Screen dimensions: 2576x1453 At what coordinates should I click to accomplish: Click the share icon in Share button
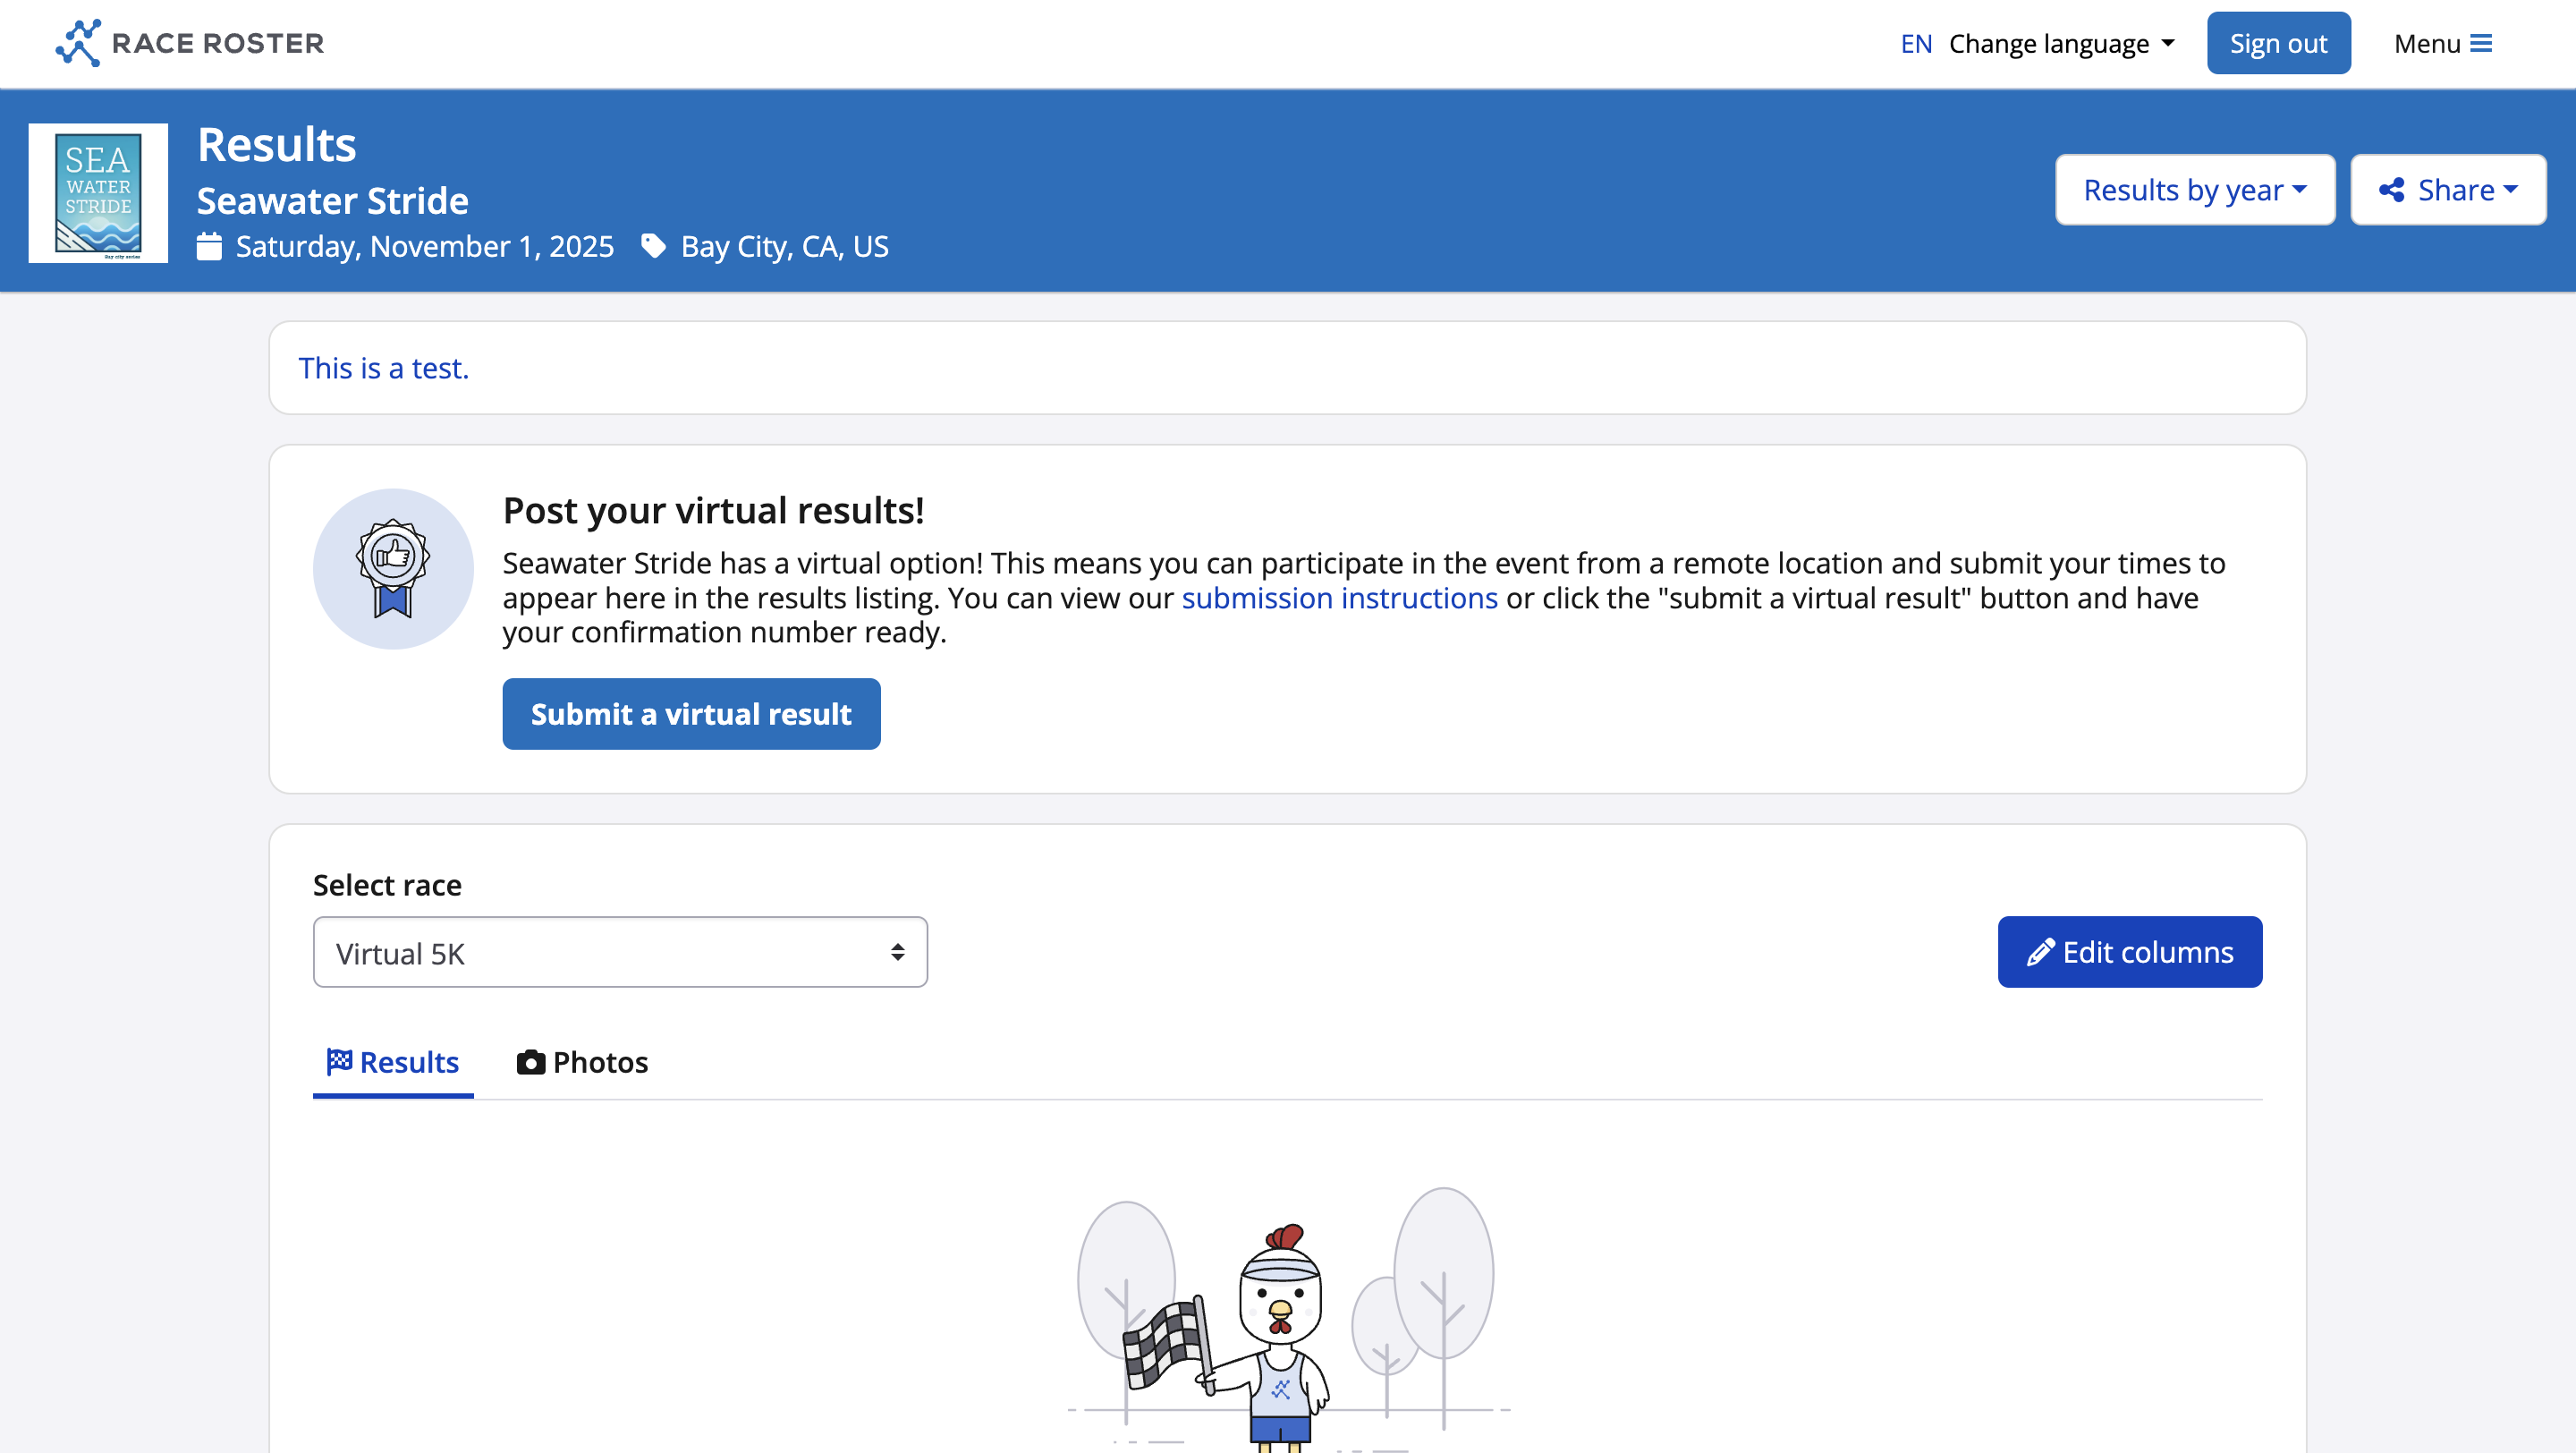click(2391, 190)
